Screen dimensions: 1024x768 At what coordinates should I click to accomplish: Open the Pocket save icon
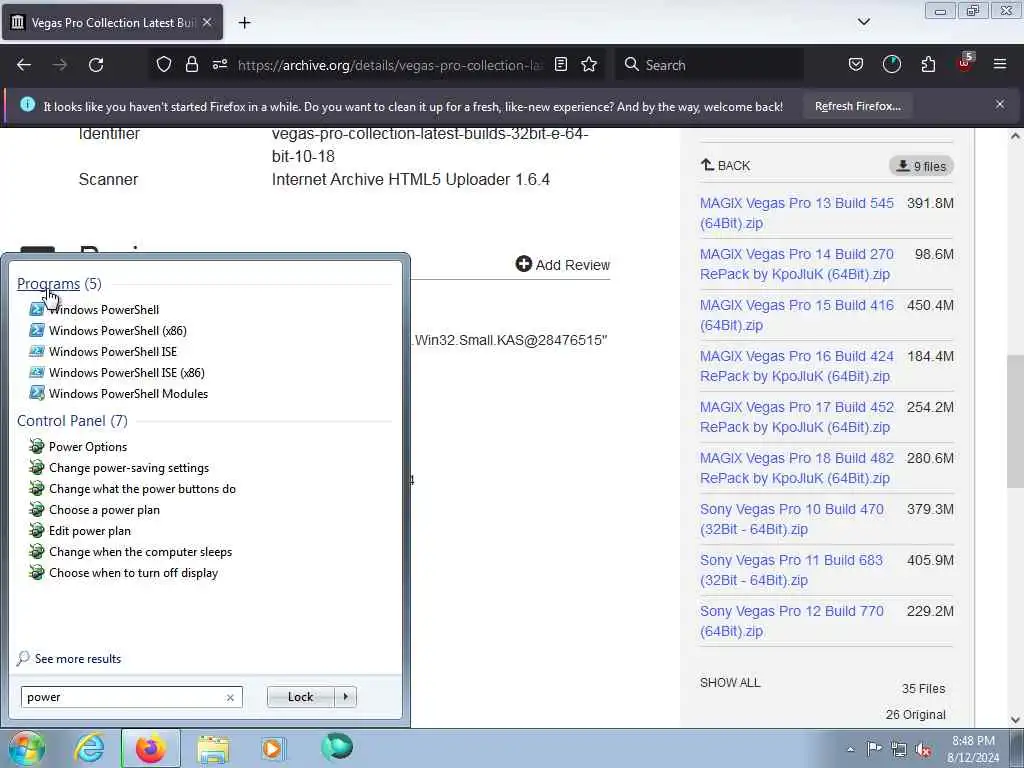pyautogui.click(x=856, y=65)
